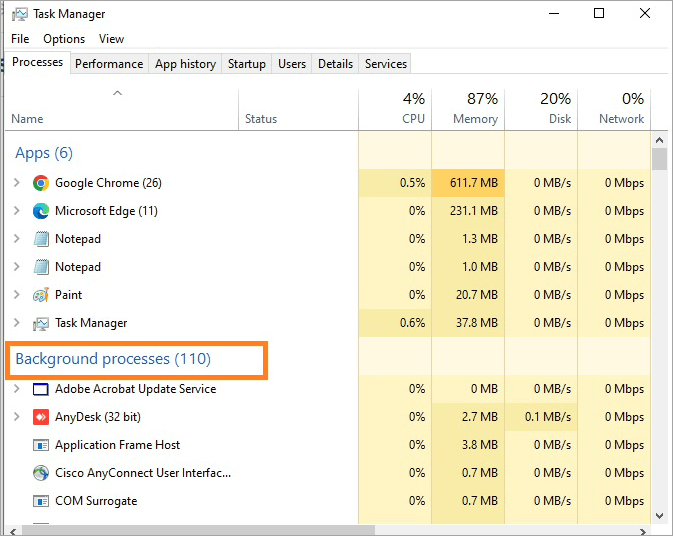Click the Microsoft Edge process icon

pos(41,211)
